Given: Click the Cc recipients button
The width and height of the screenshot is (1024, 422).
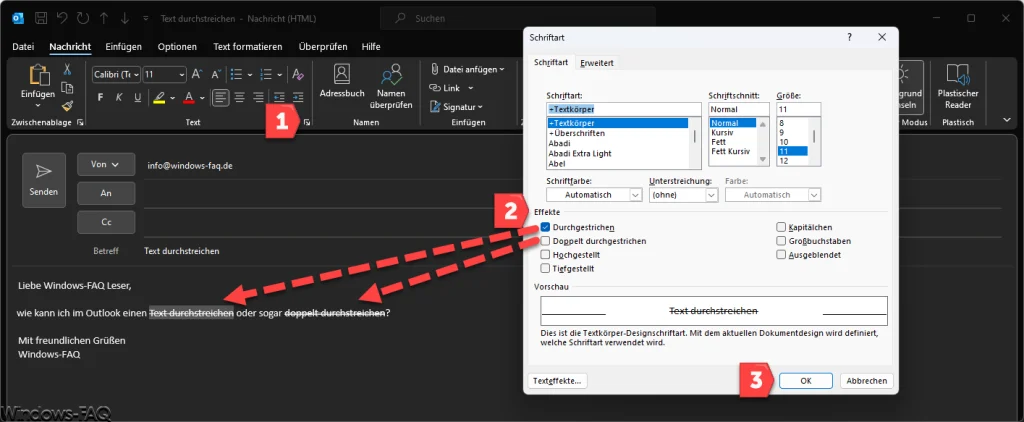Looking at the screenshot, I should [106, 222].
